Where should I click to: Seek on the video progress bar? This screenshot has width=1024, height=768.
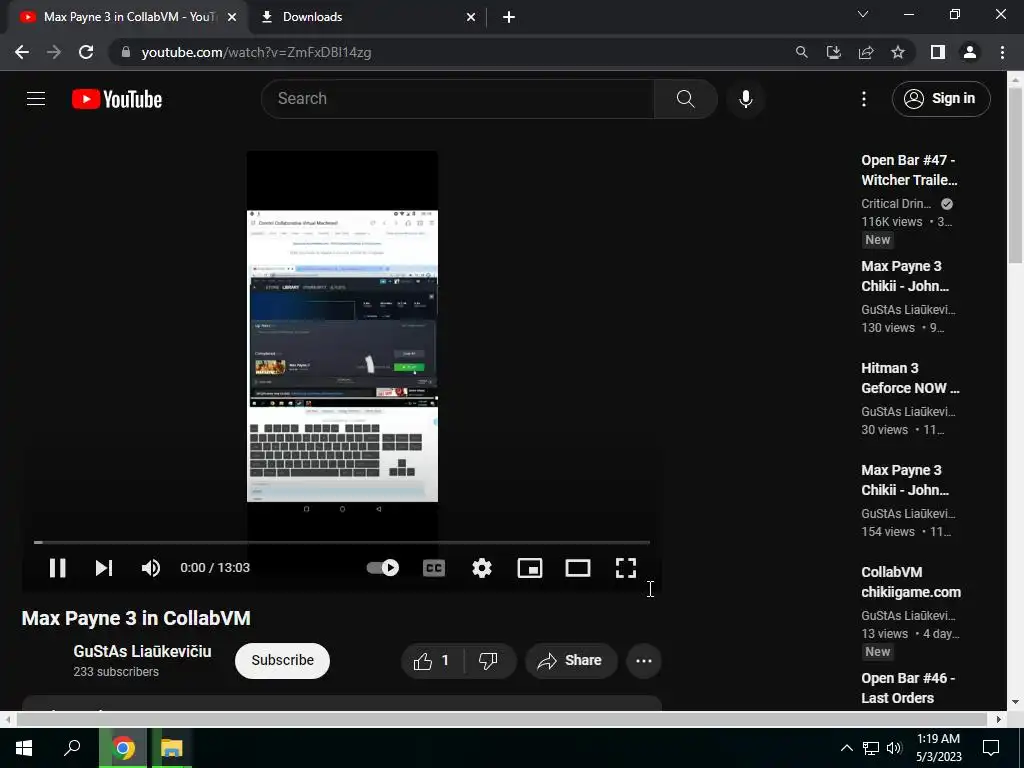342,542
